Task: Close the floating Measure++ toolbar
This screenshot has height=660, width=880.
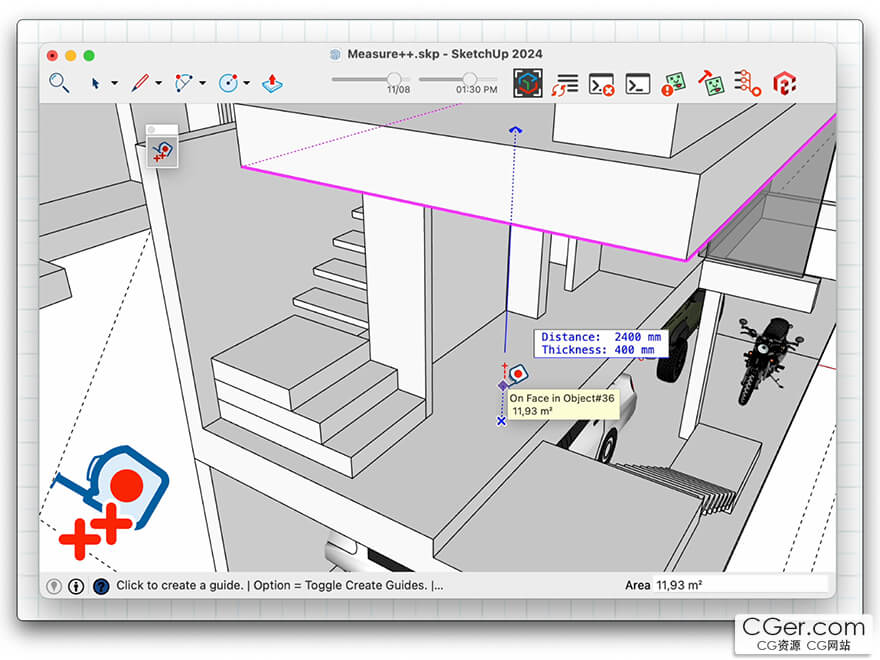Action: click(x=152, y=129)
